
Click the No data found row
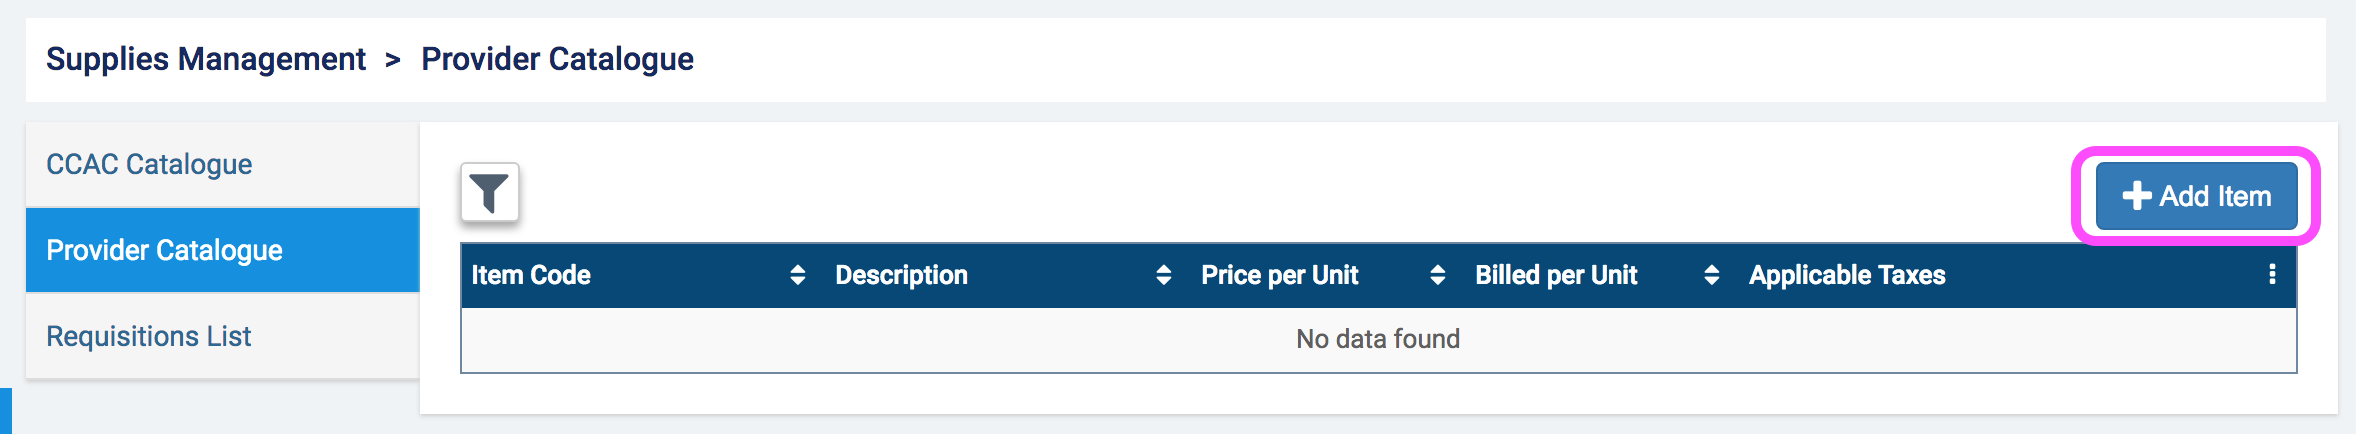[x=1378, y=339]
